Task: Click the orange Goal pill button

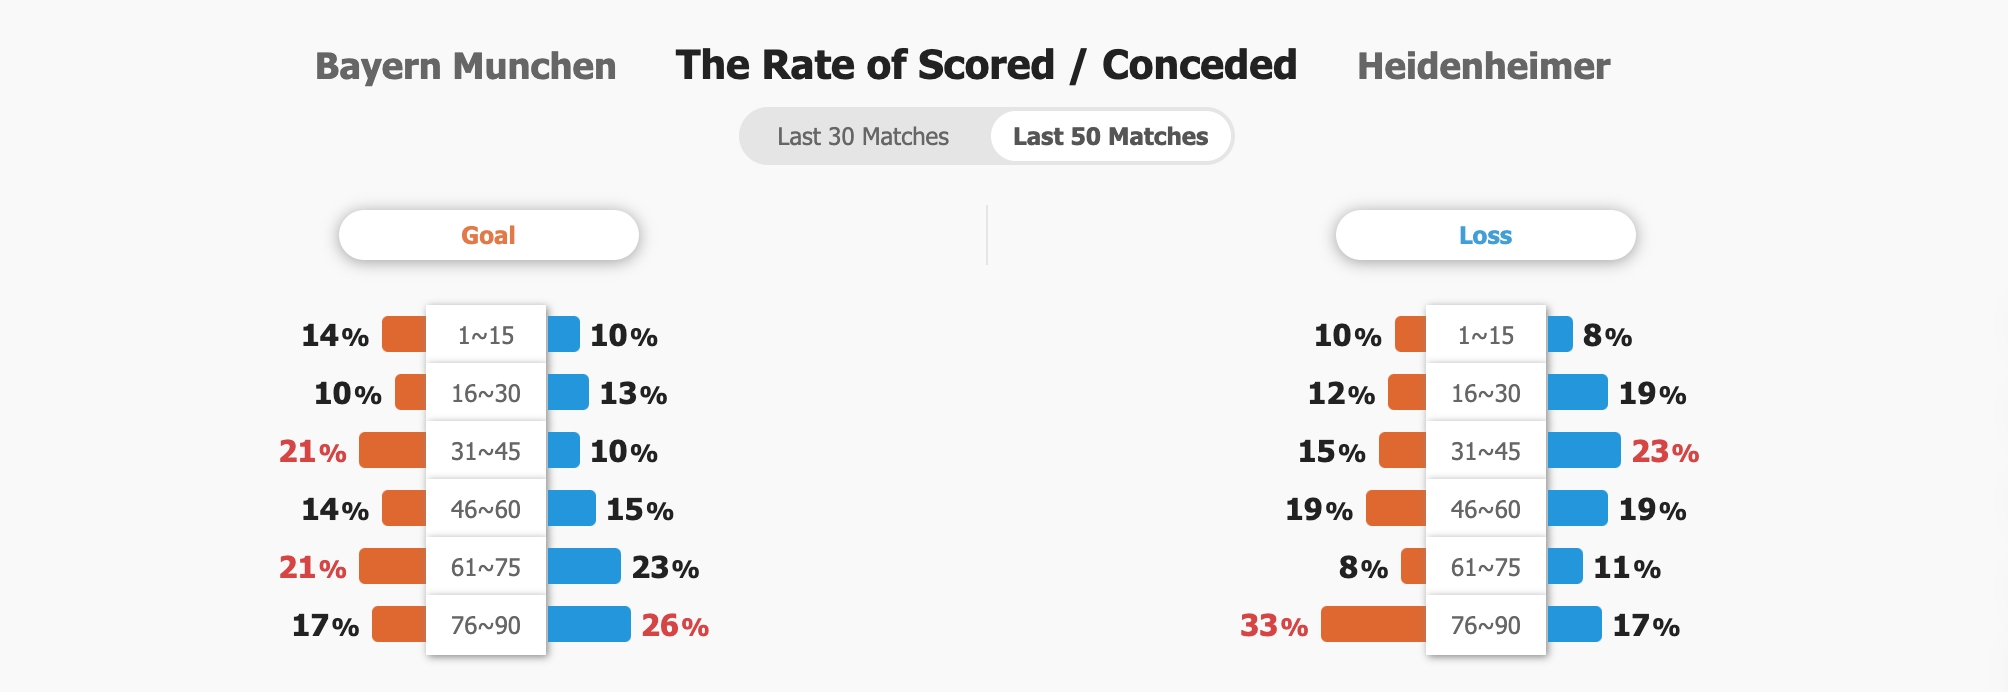Action: click(488, 235)
